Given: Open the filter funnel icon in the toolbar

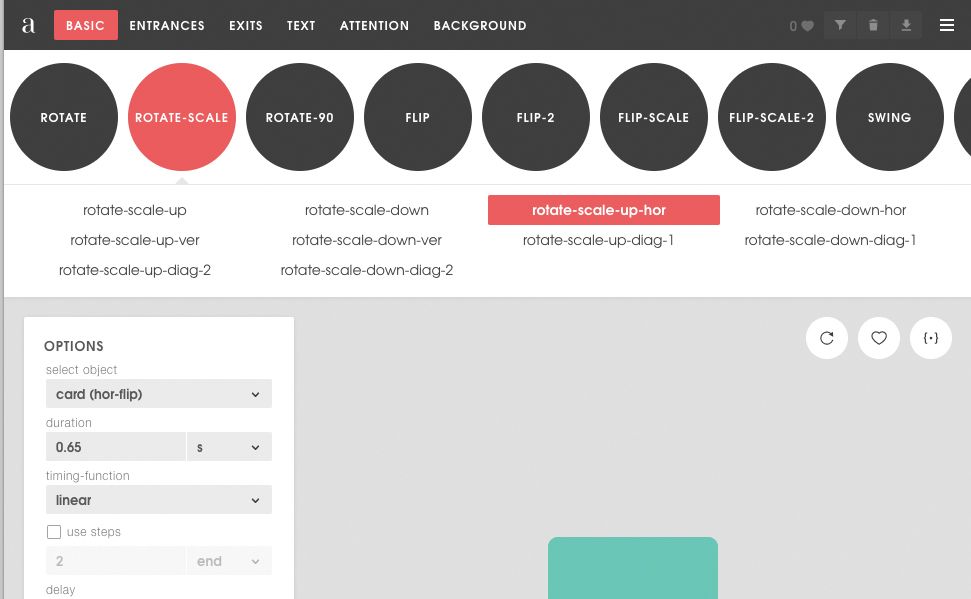Looking at the screenshot, I should (839, 25).
